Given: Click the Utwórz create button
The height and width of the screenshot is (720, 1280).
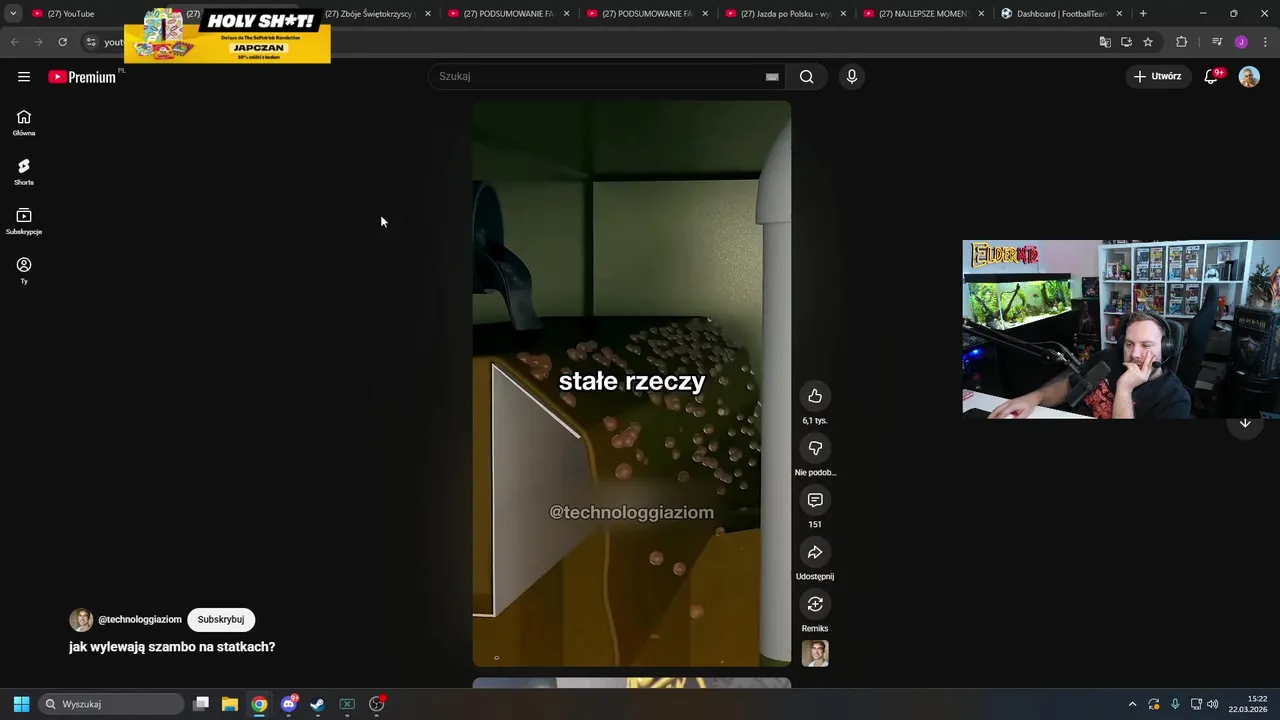Looking at the screenshot, I should pos(1157,76).
